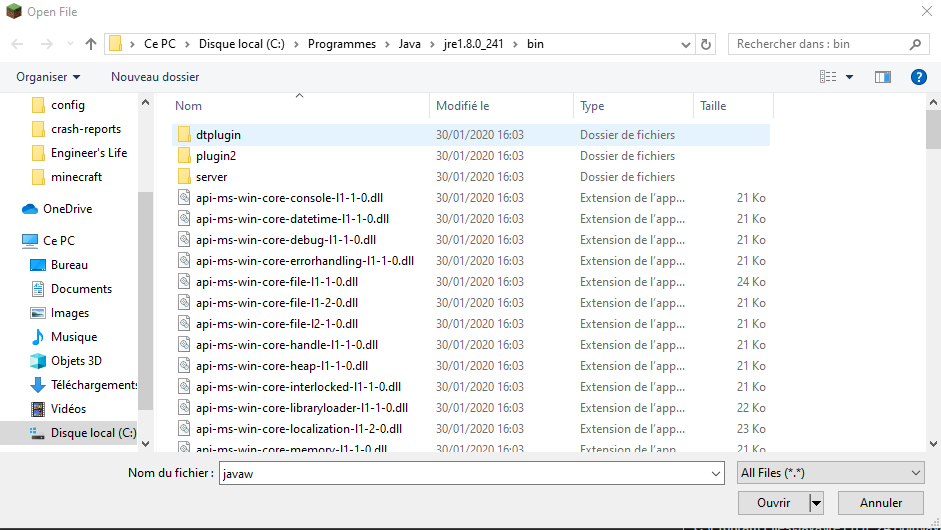The image size is (941, 530).
Task: Expand chevron after Ce PC in breadcrumb
Action: click(x=187, y=44)
